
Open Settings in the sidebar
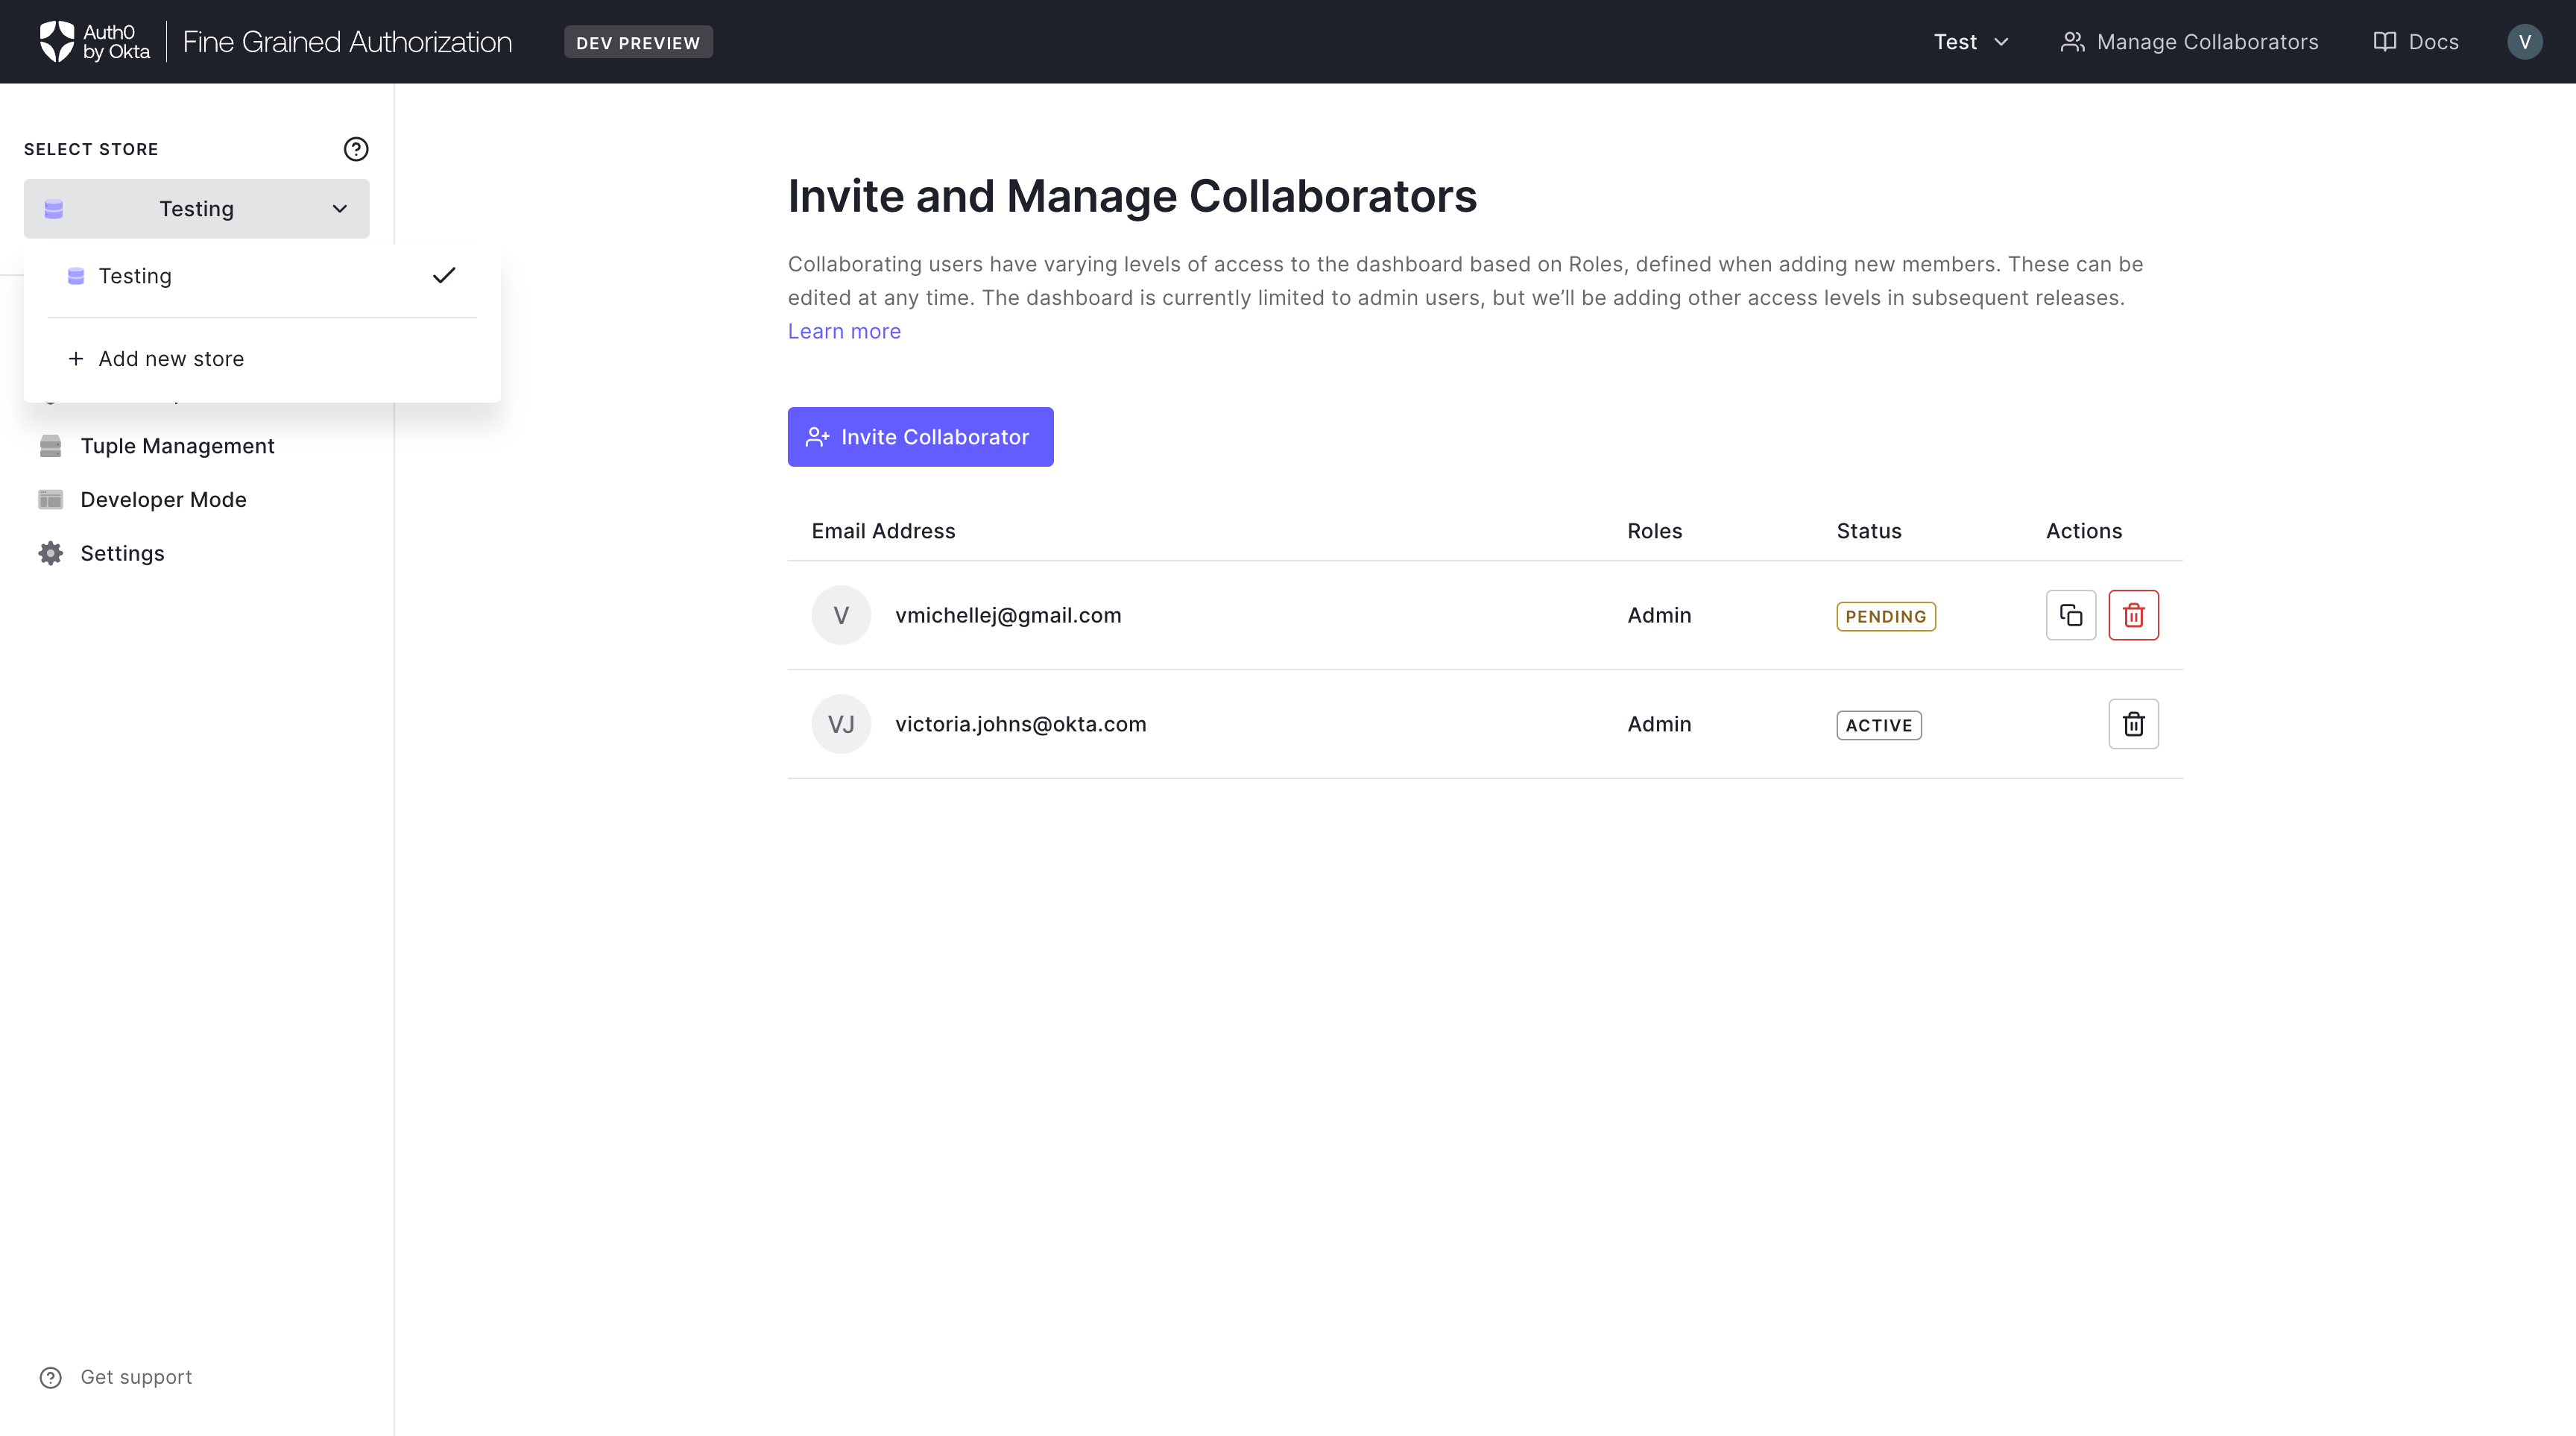122,554
